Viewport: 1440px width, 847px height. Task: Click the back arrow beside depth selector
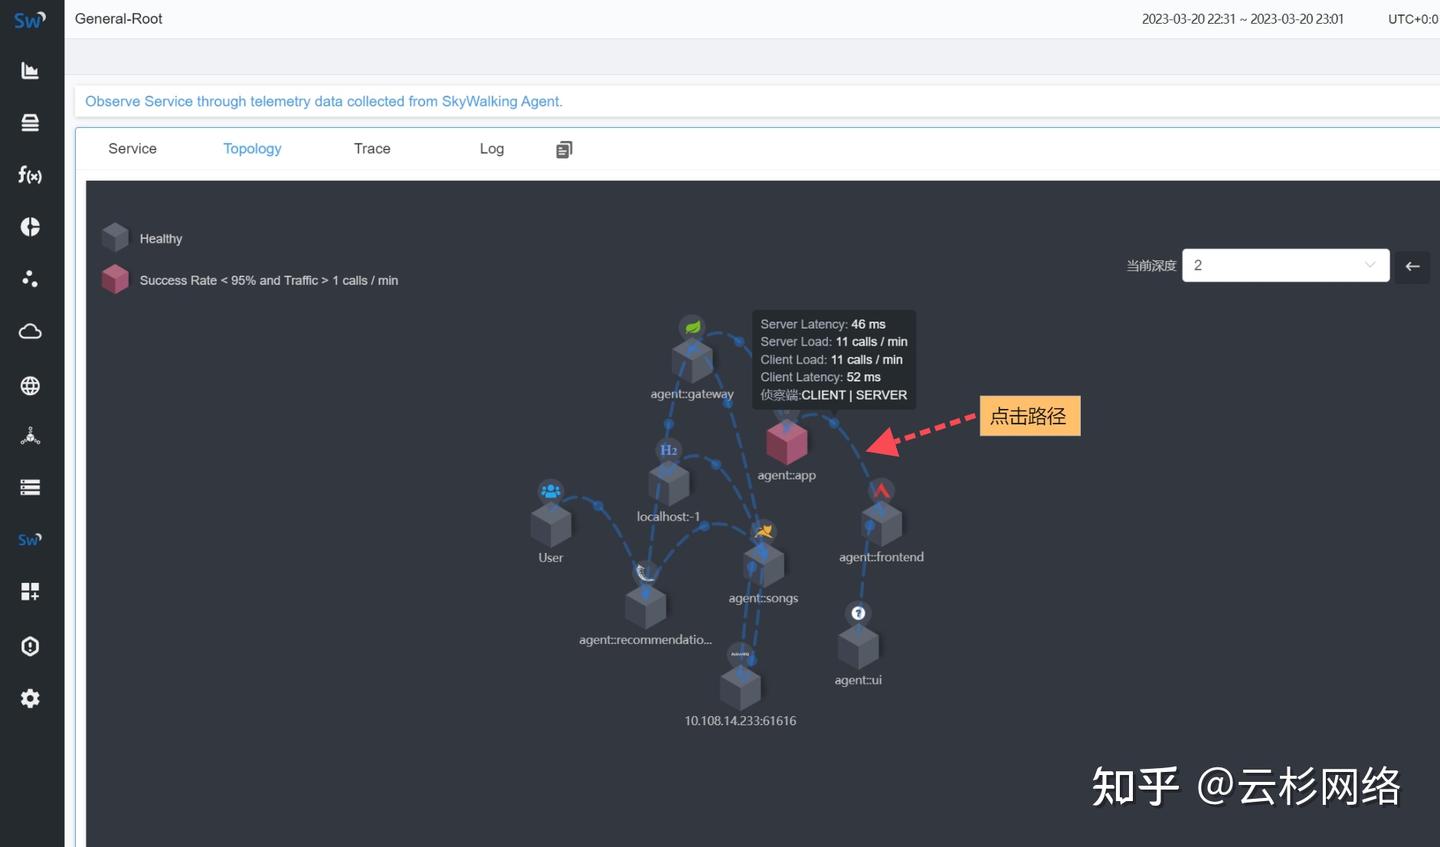pyautogui.click(x=1412, y=266)
